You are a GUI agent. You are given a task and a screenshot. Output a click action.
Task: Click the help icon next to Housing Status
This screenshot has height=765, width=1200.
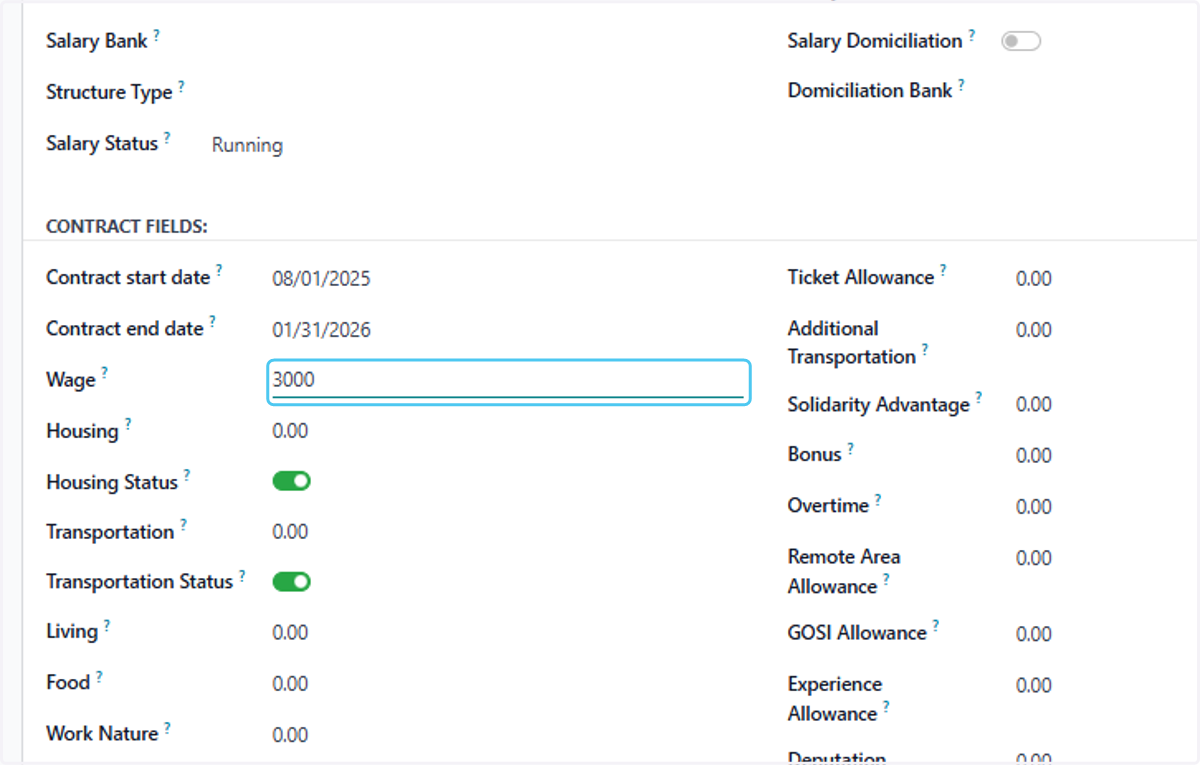187,476
